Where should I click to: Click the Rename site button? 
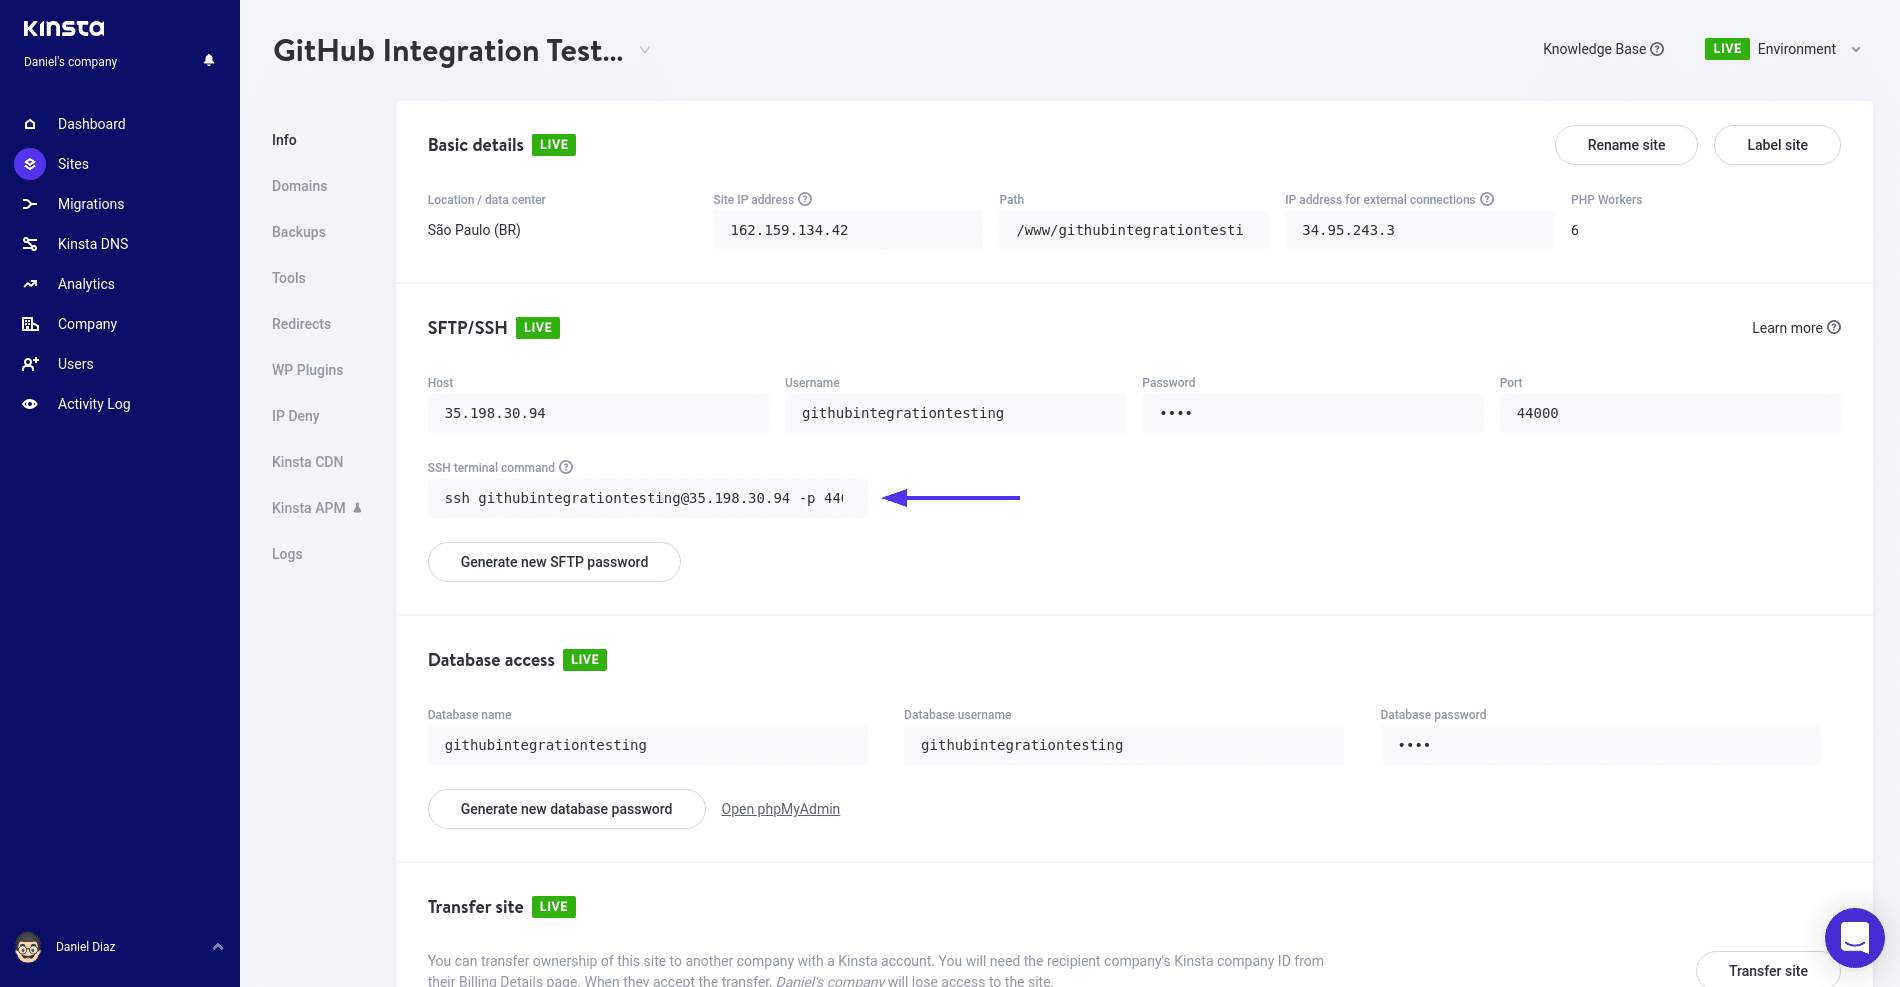coord(1625,145)
